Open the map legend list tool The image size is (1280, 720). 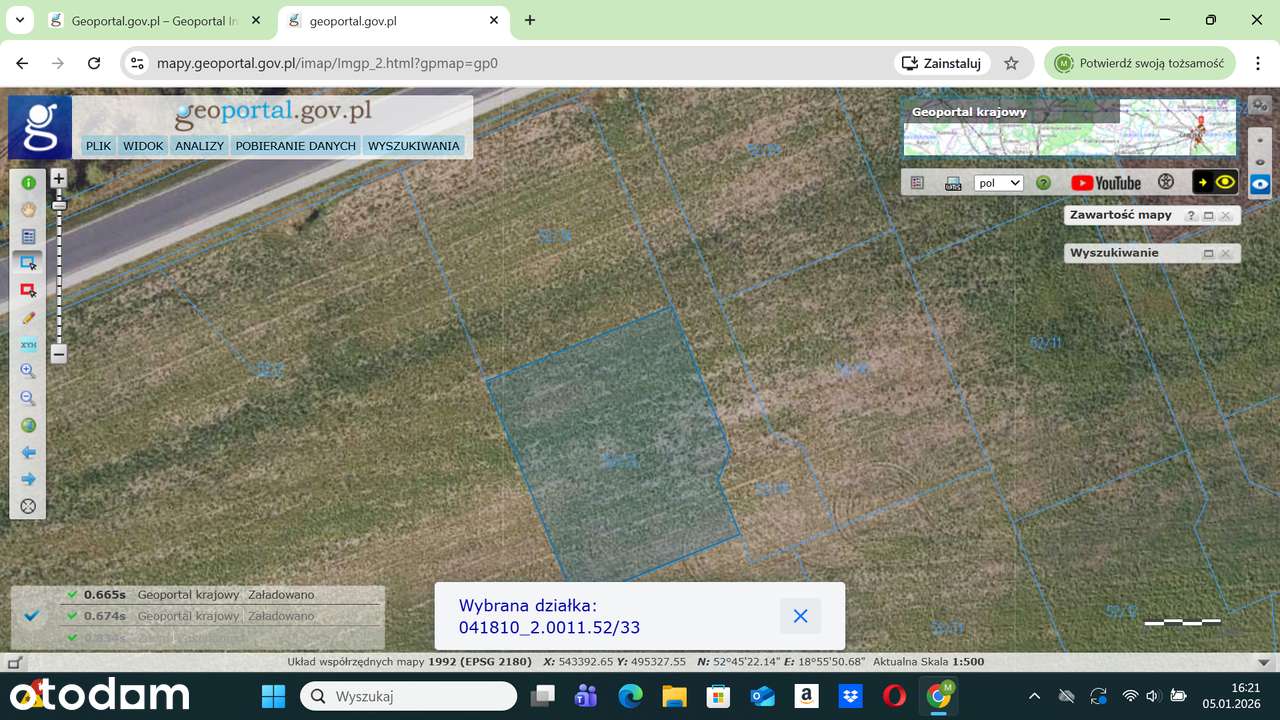[x=28, y=237]
